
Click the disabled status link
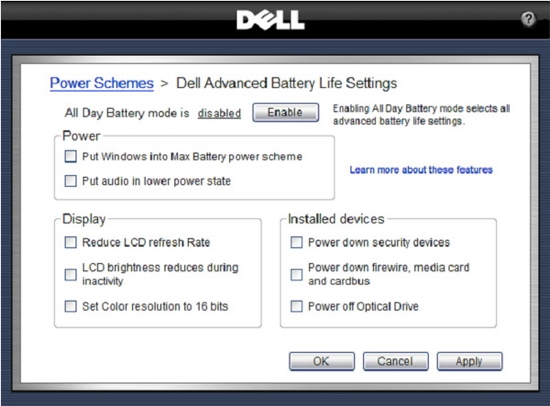pos(219,113)
